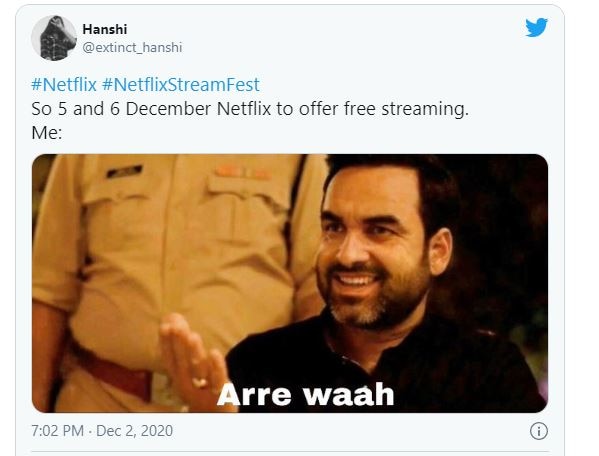Click the free streaming tweet sentence
This screenshot has height=456, width=599.
pos(250,109)
